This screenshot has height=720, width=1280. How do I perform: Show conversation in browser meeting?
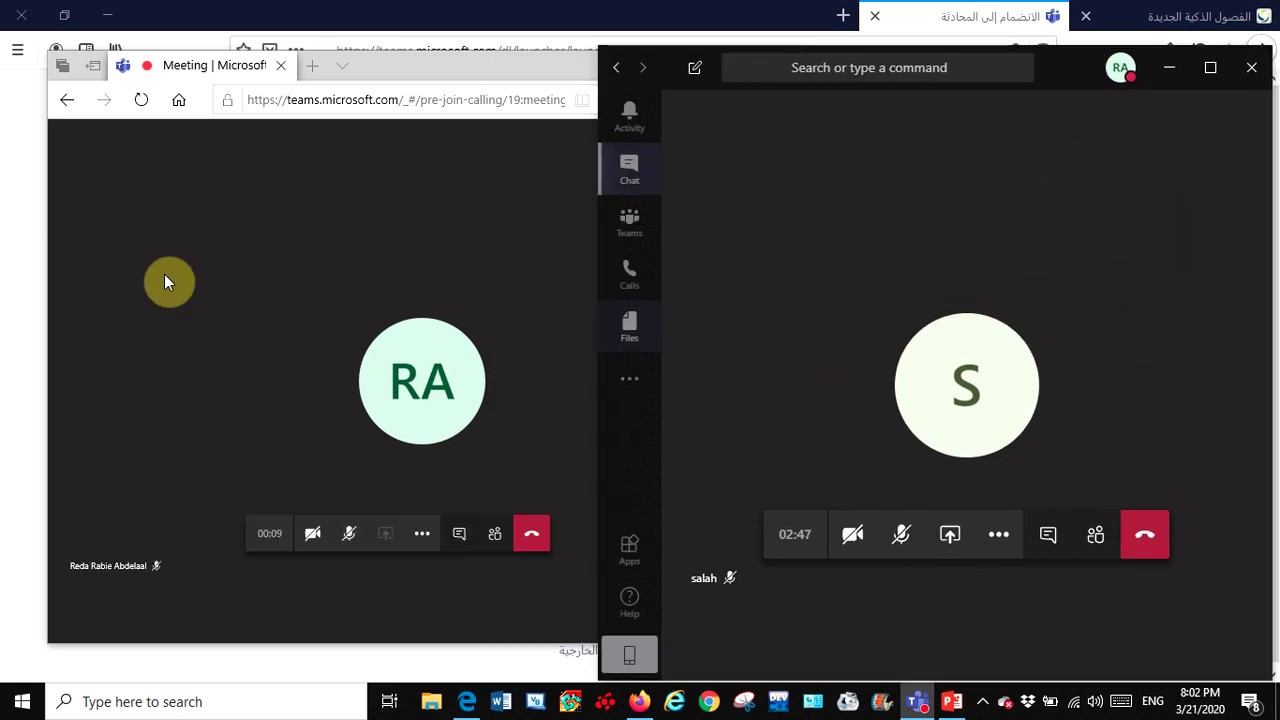pyautogui.click(x=459, y=534)
